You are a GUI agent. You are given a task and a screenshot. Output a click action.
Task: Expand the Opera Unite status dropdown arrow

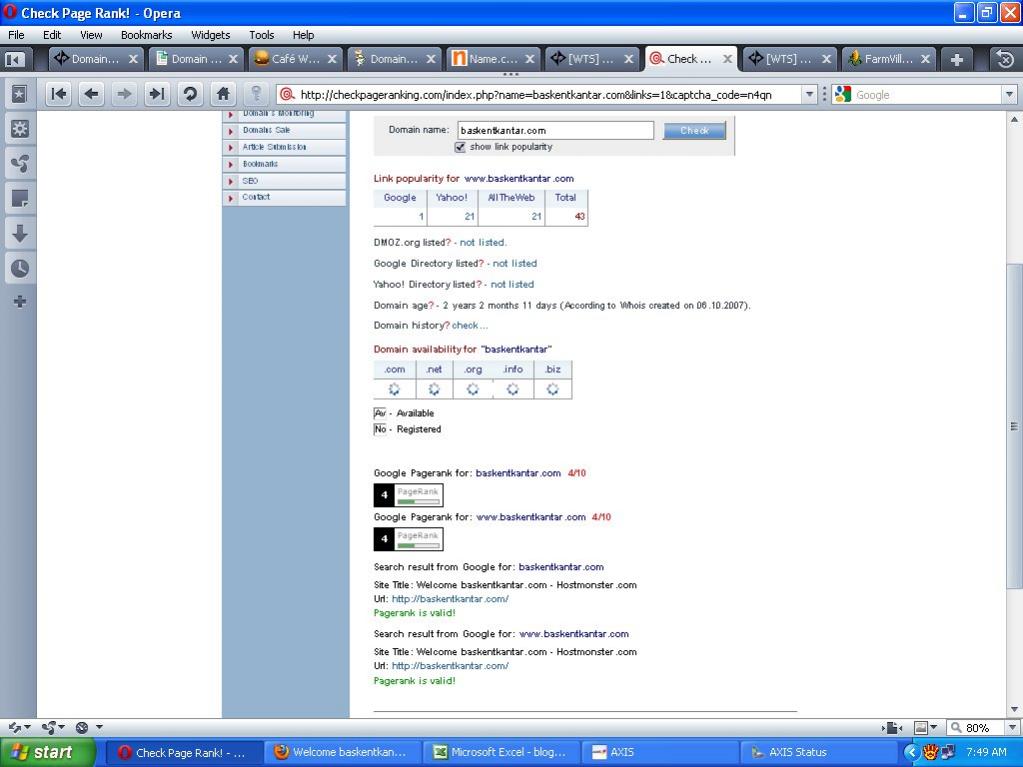(x=62, y=727)
